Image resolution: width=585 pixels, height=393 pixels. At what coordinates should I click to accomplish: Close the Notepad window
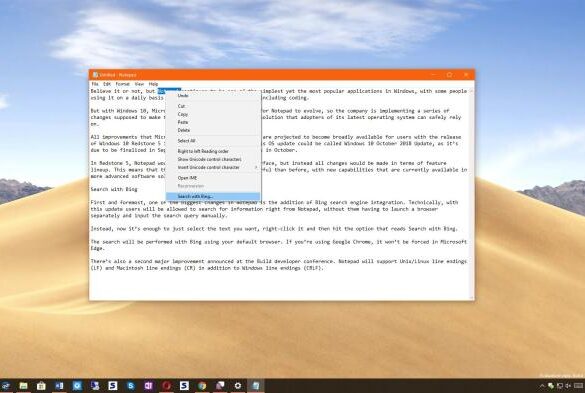click(x=466, y=75)
